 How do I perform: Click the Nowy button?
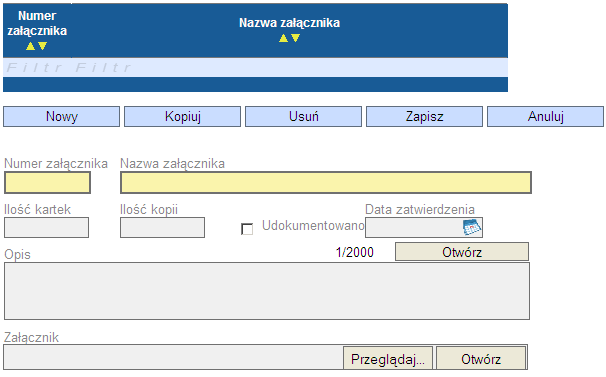point(61,116)
